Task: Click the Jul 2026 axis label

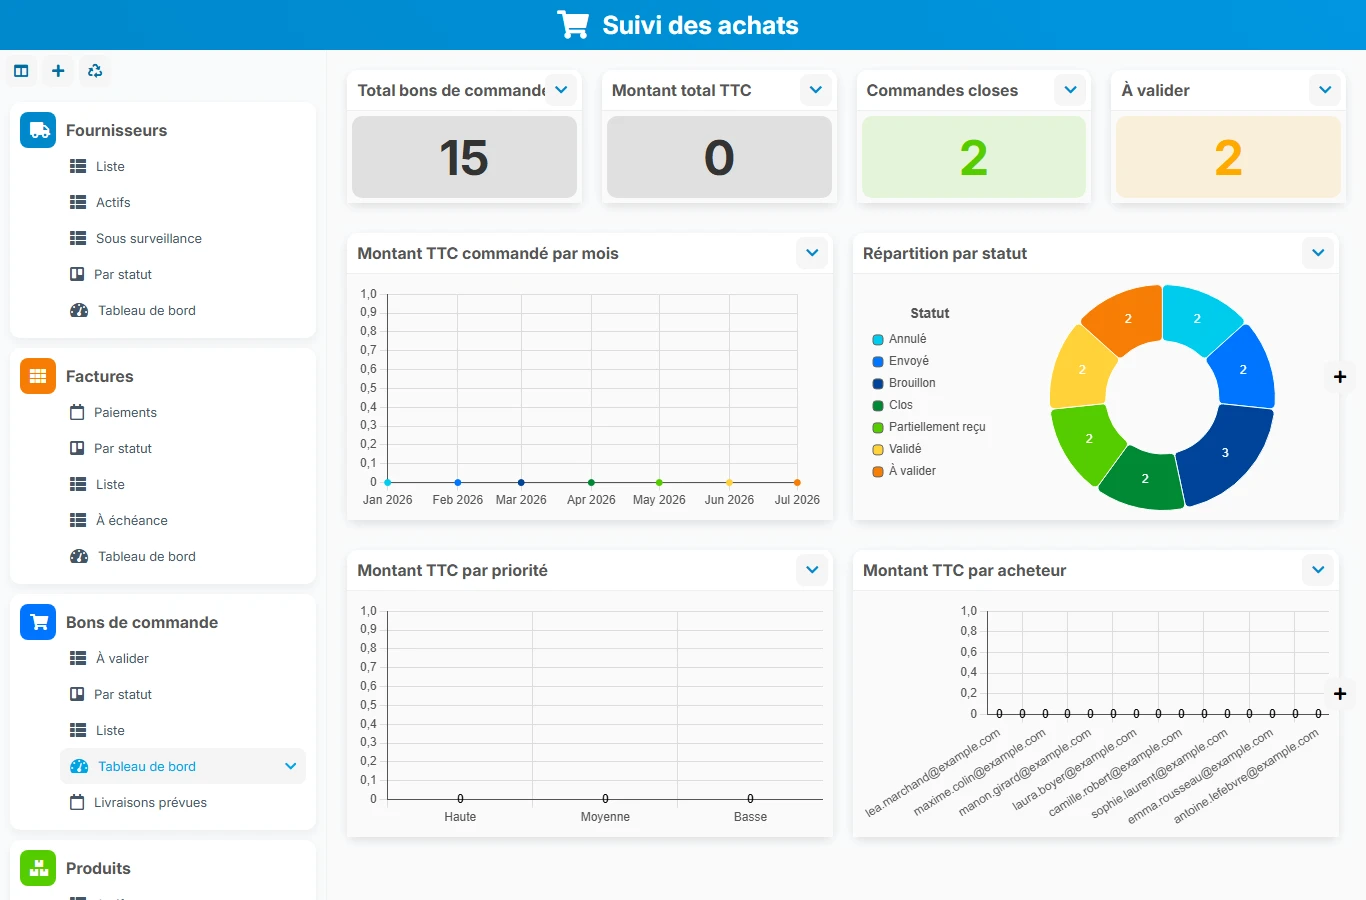Action: (x=797, y=500)
